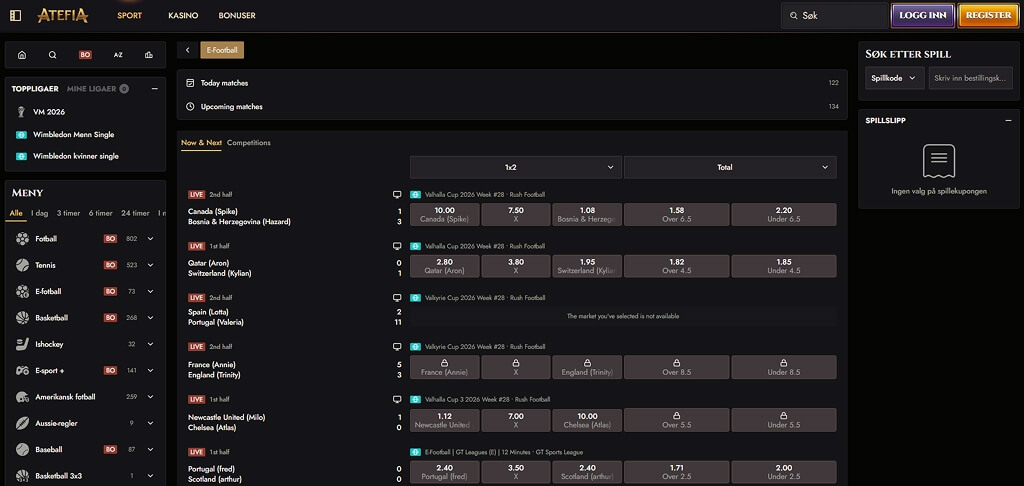Open the Spillkode dropdown

coord(895,78)
